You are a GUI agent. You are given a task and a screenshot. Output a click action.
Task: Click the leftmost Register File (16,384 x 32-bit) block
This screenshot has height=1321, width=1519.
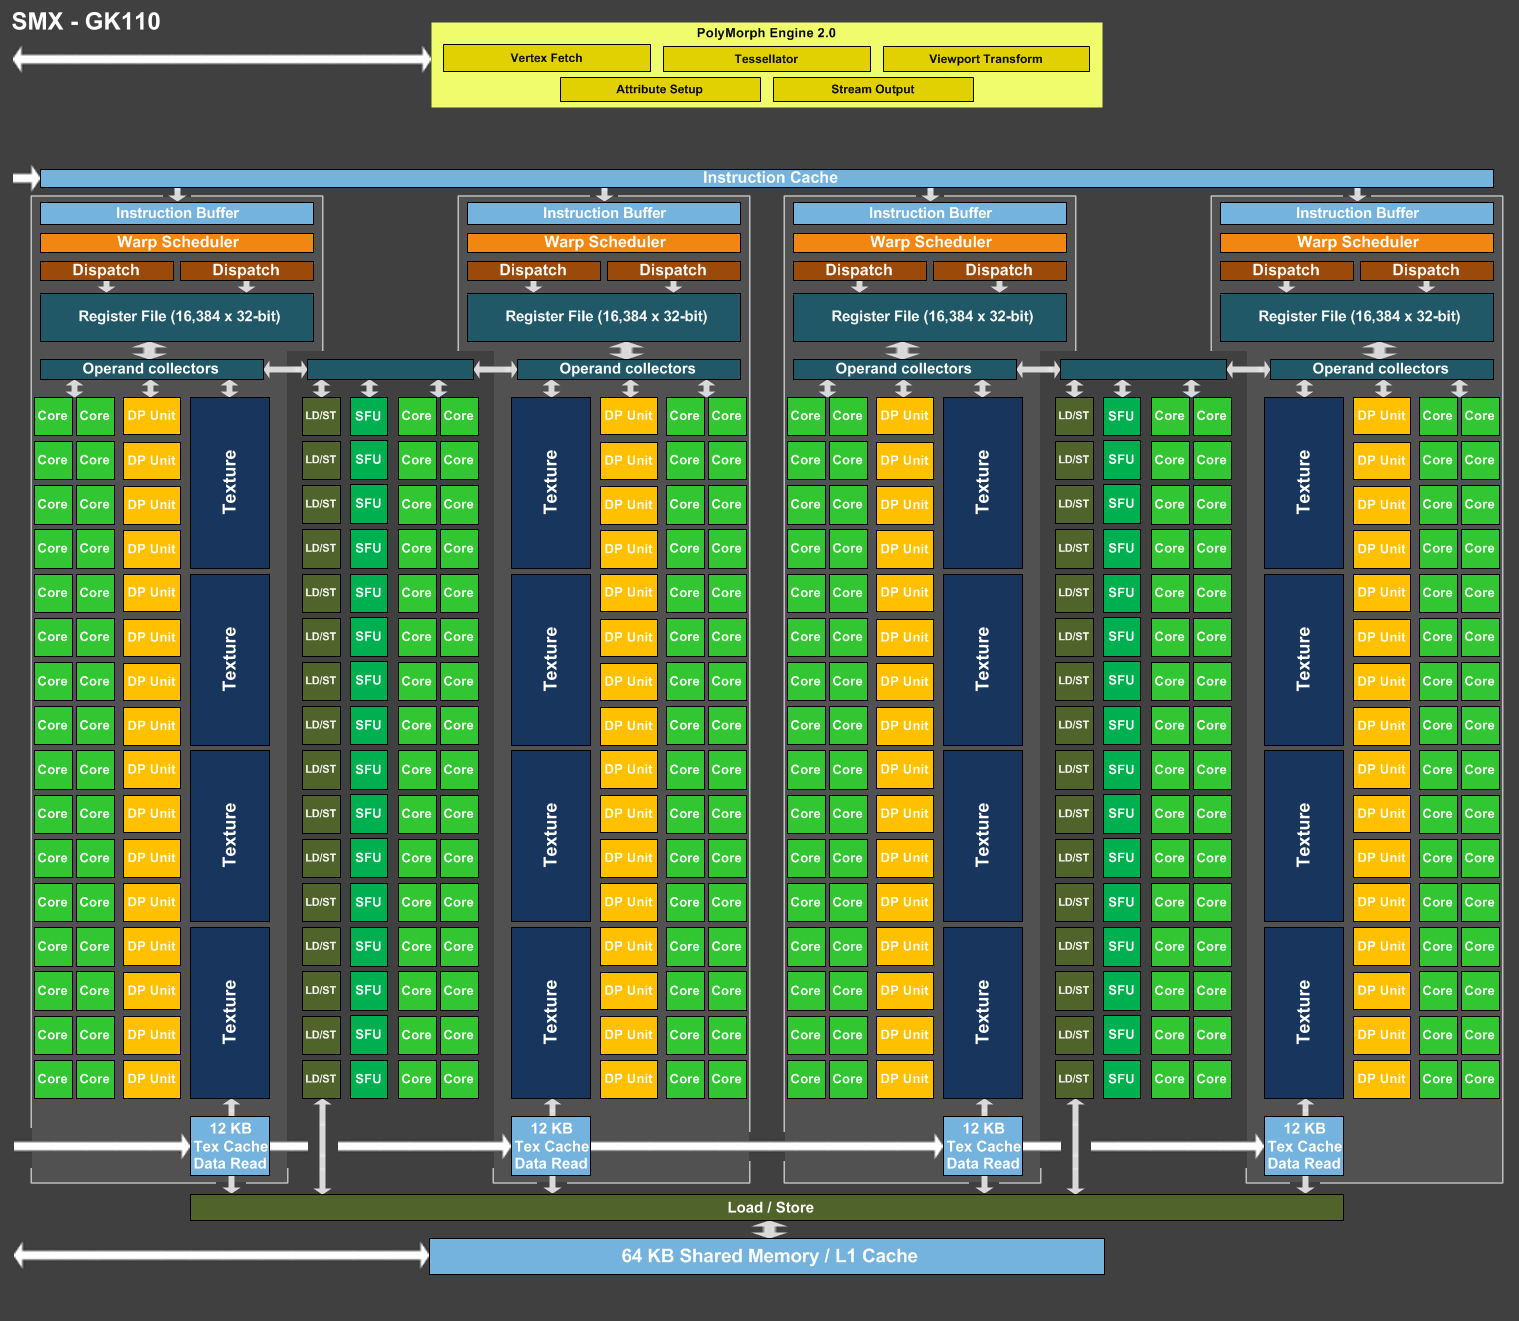click(177, 317)
